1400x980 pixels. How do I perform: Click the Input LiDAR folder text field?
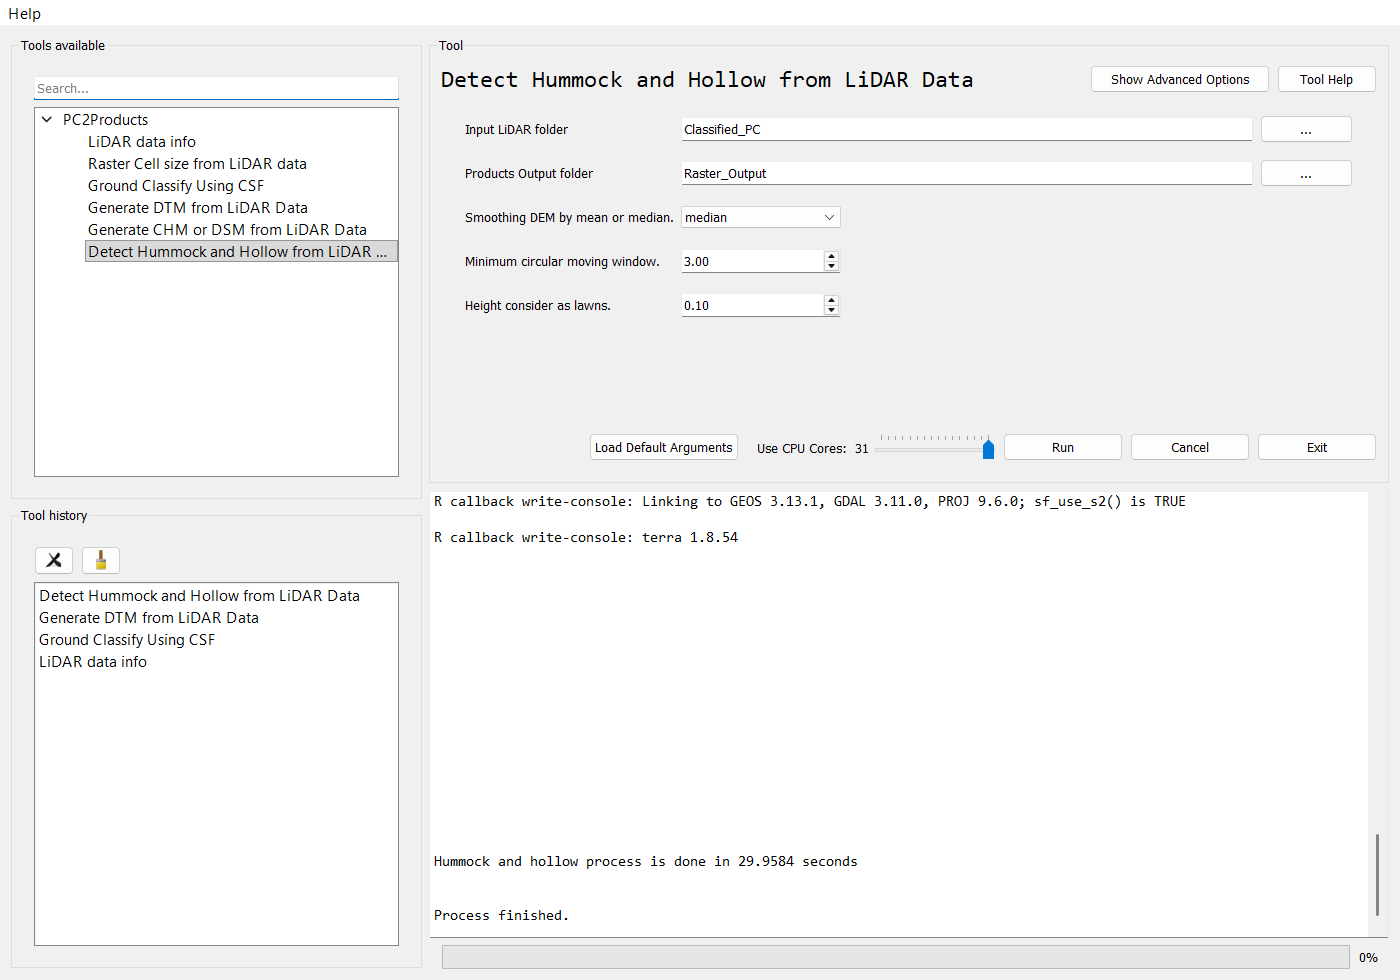coord(966,129)
